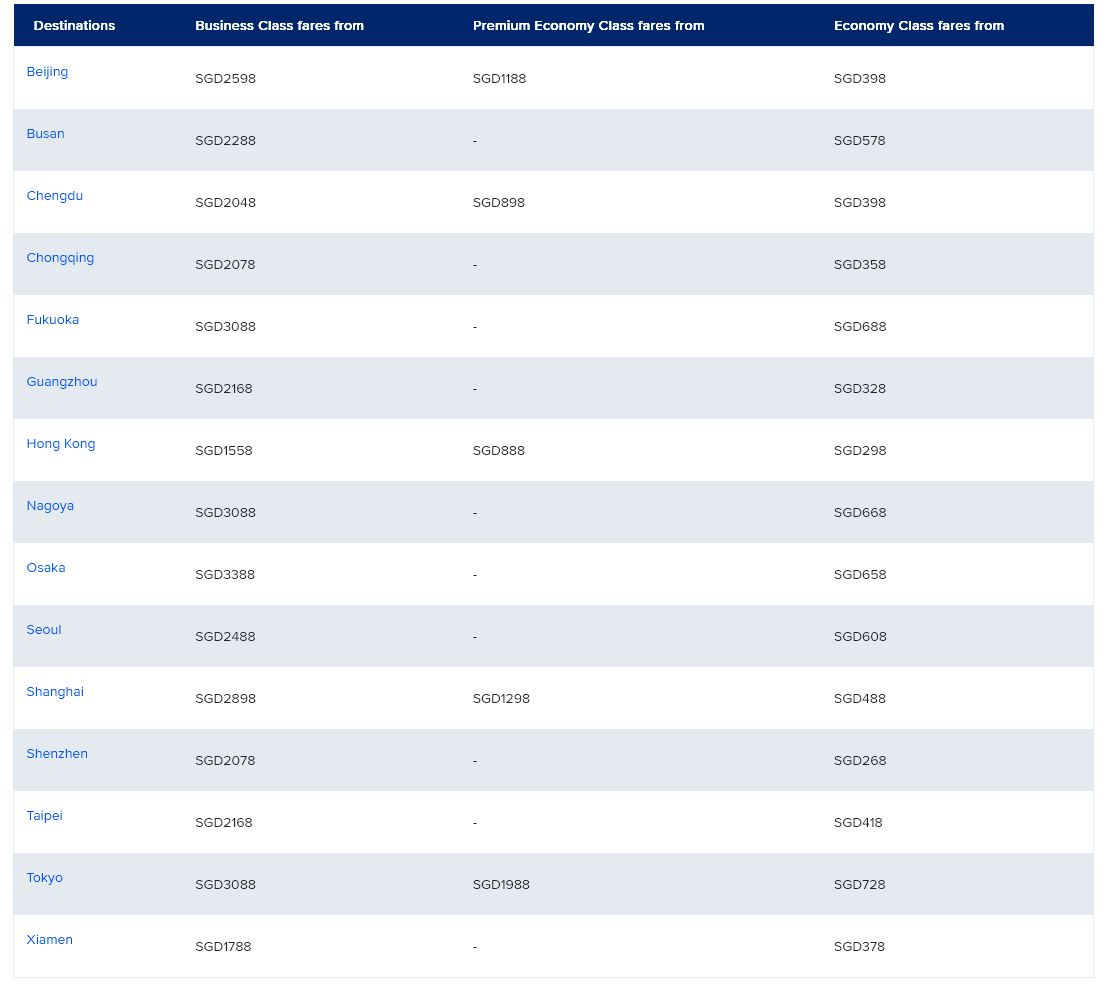Open the Shanghai destination link

[x=55, y=692]
